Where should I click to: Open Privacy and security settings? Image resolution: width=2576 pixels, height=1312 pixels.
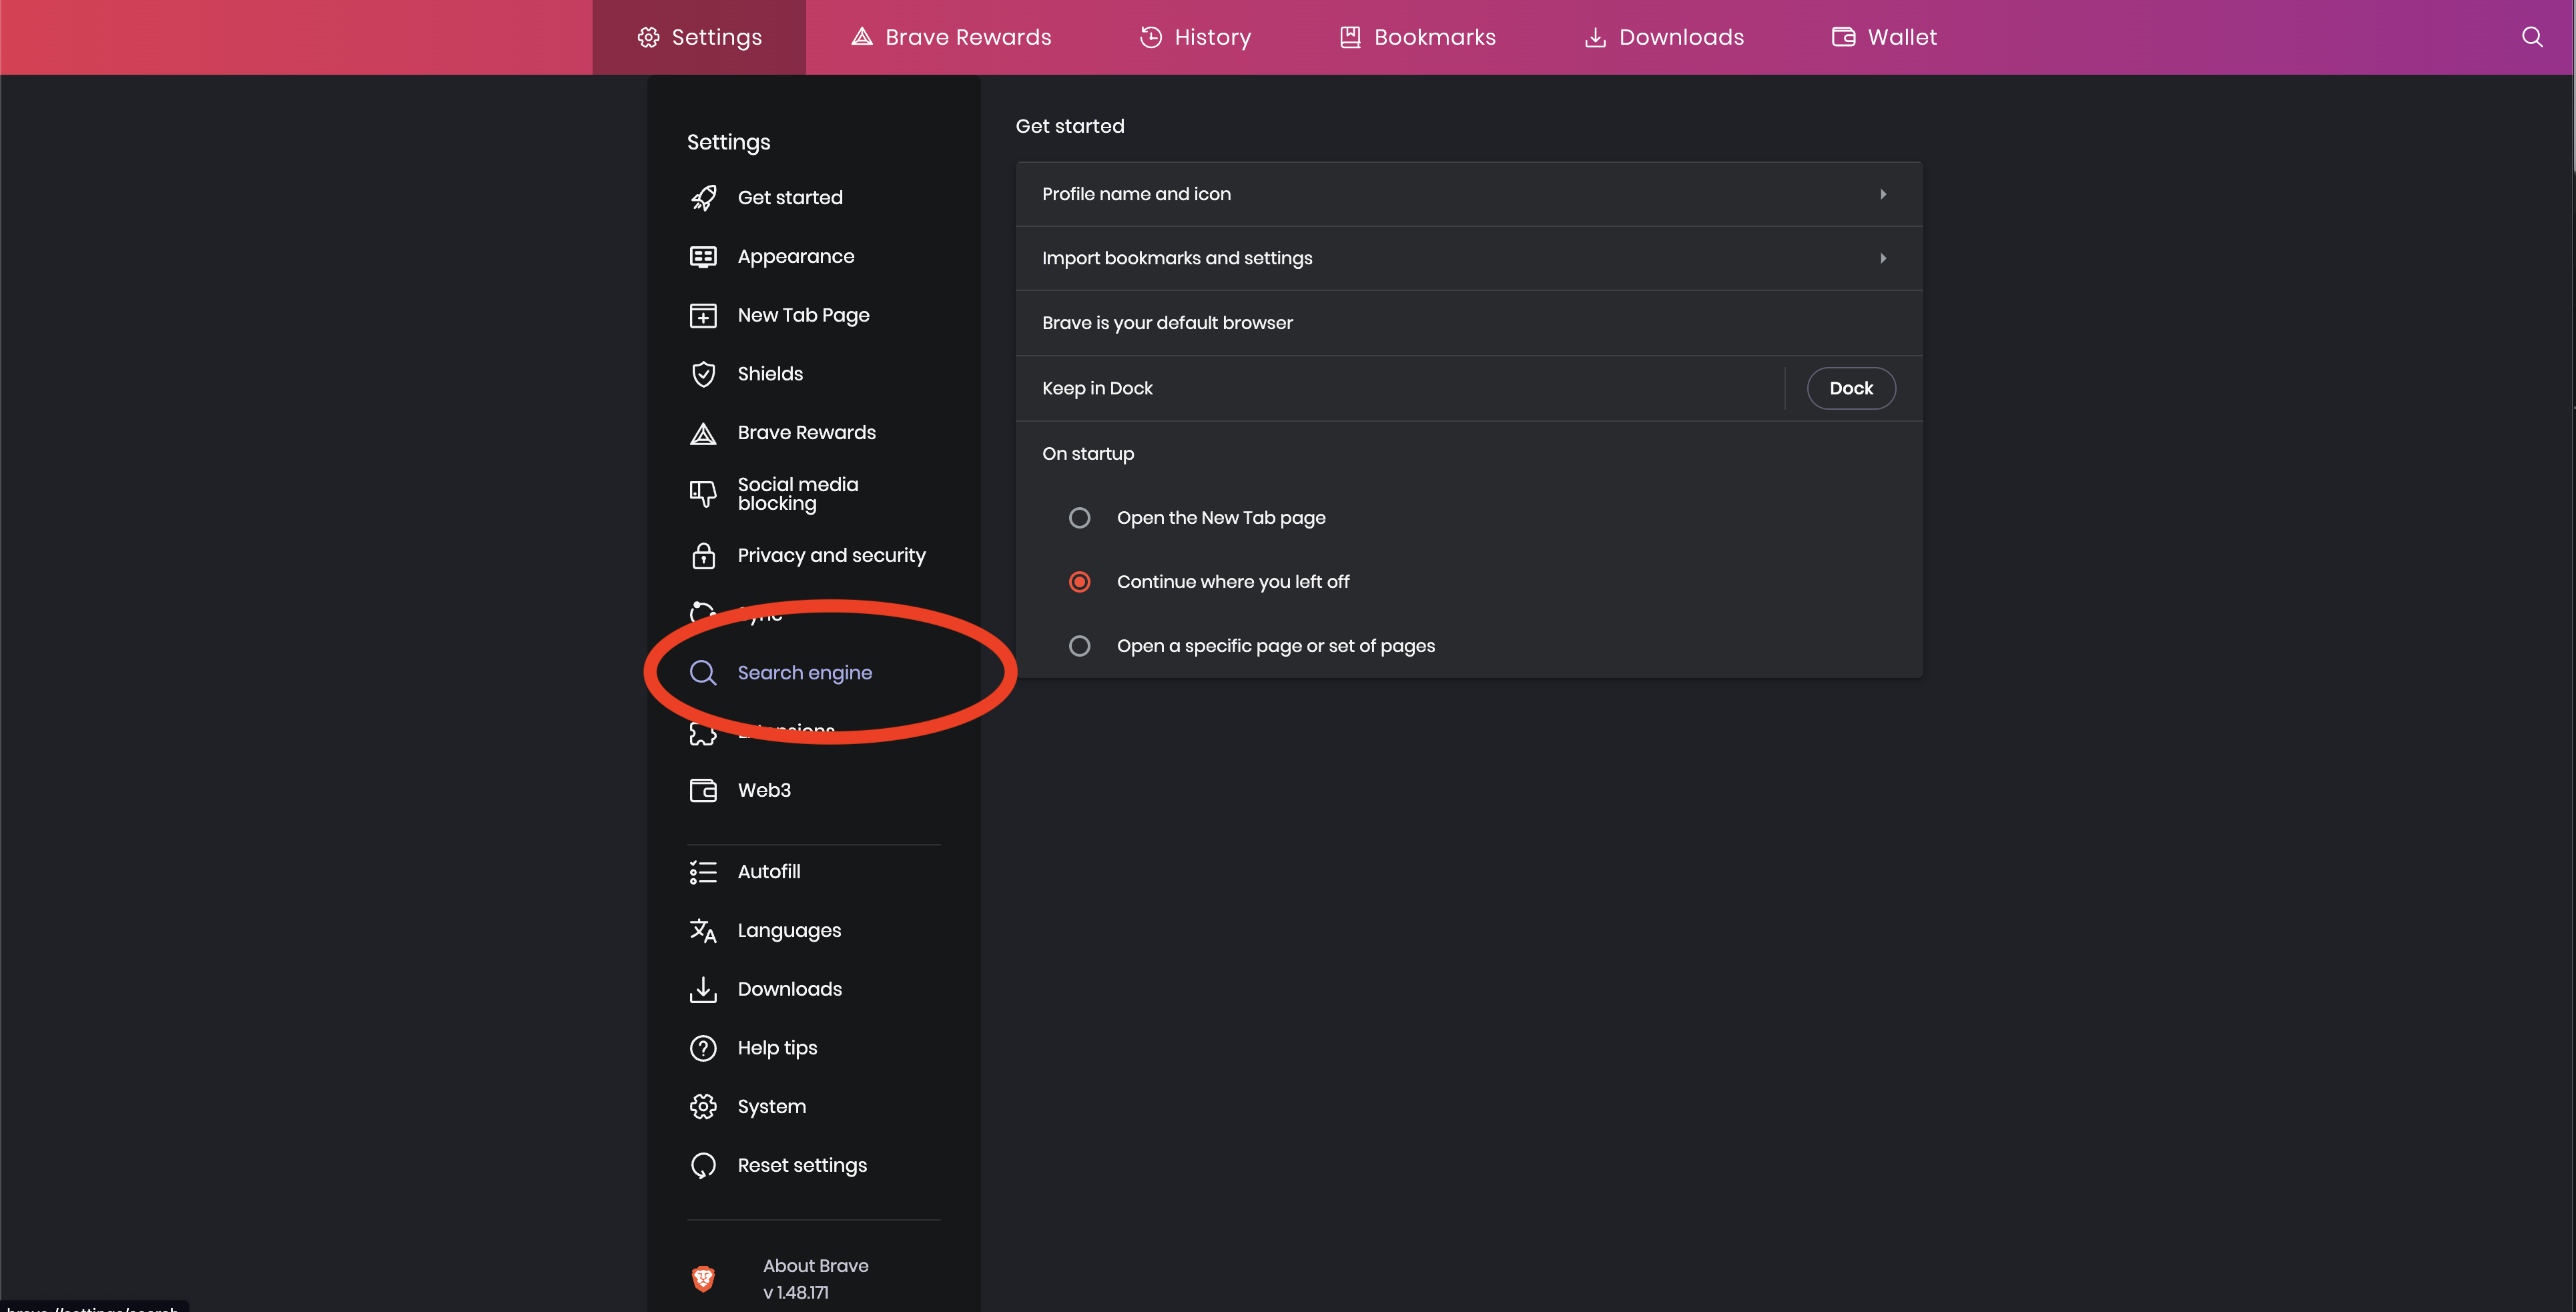pos(831,555)
